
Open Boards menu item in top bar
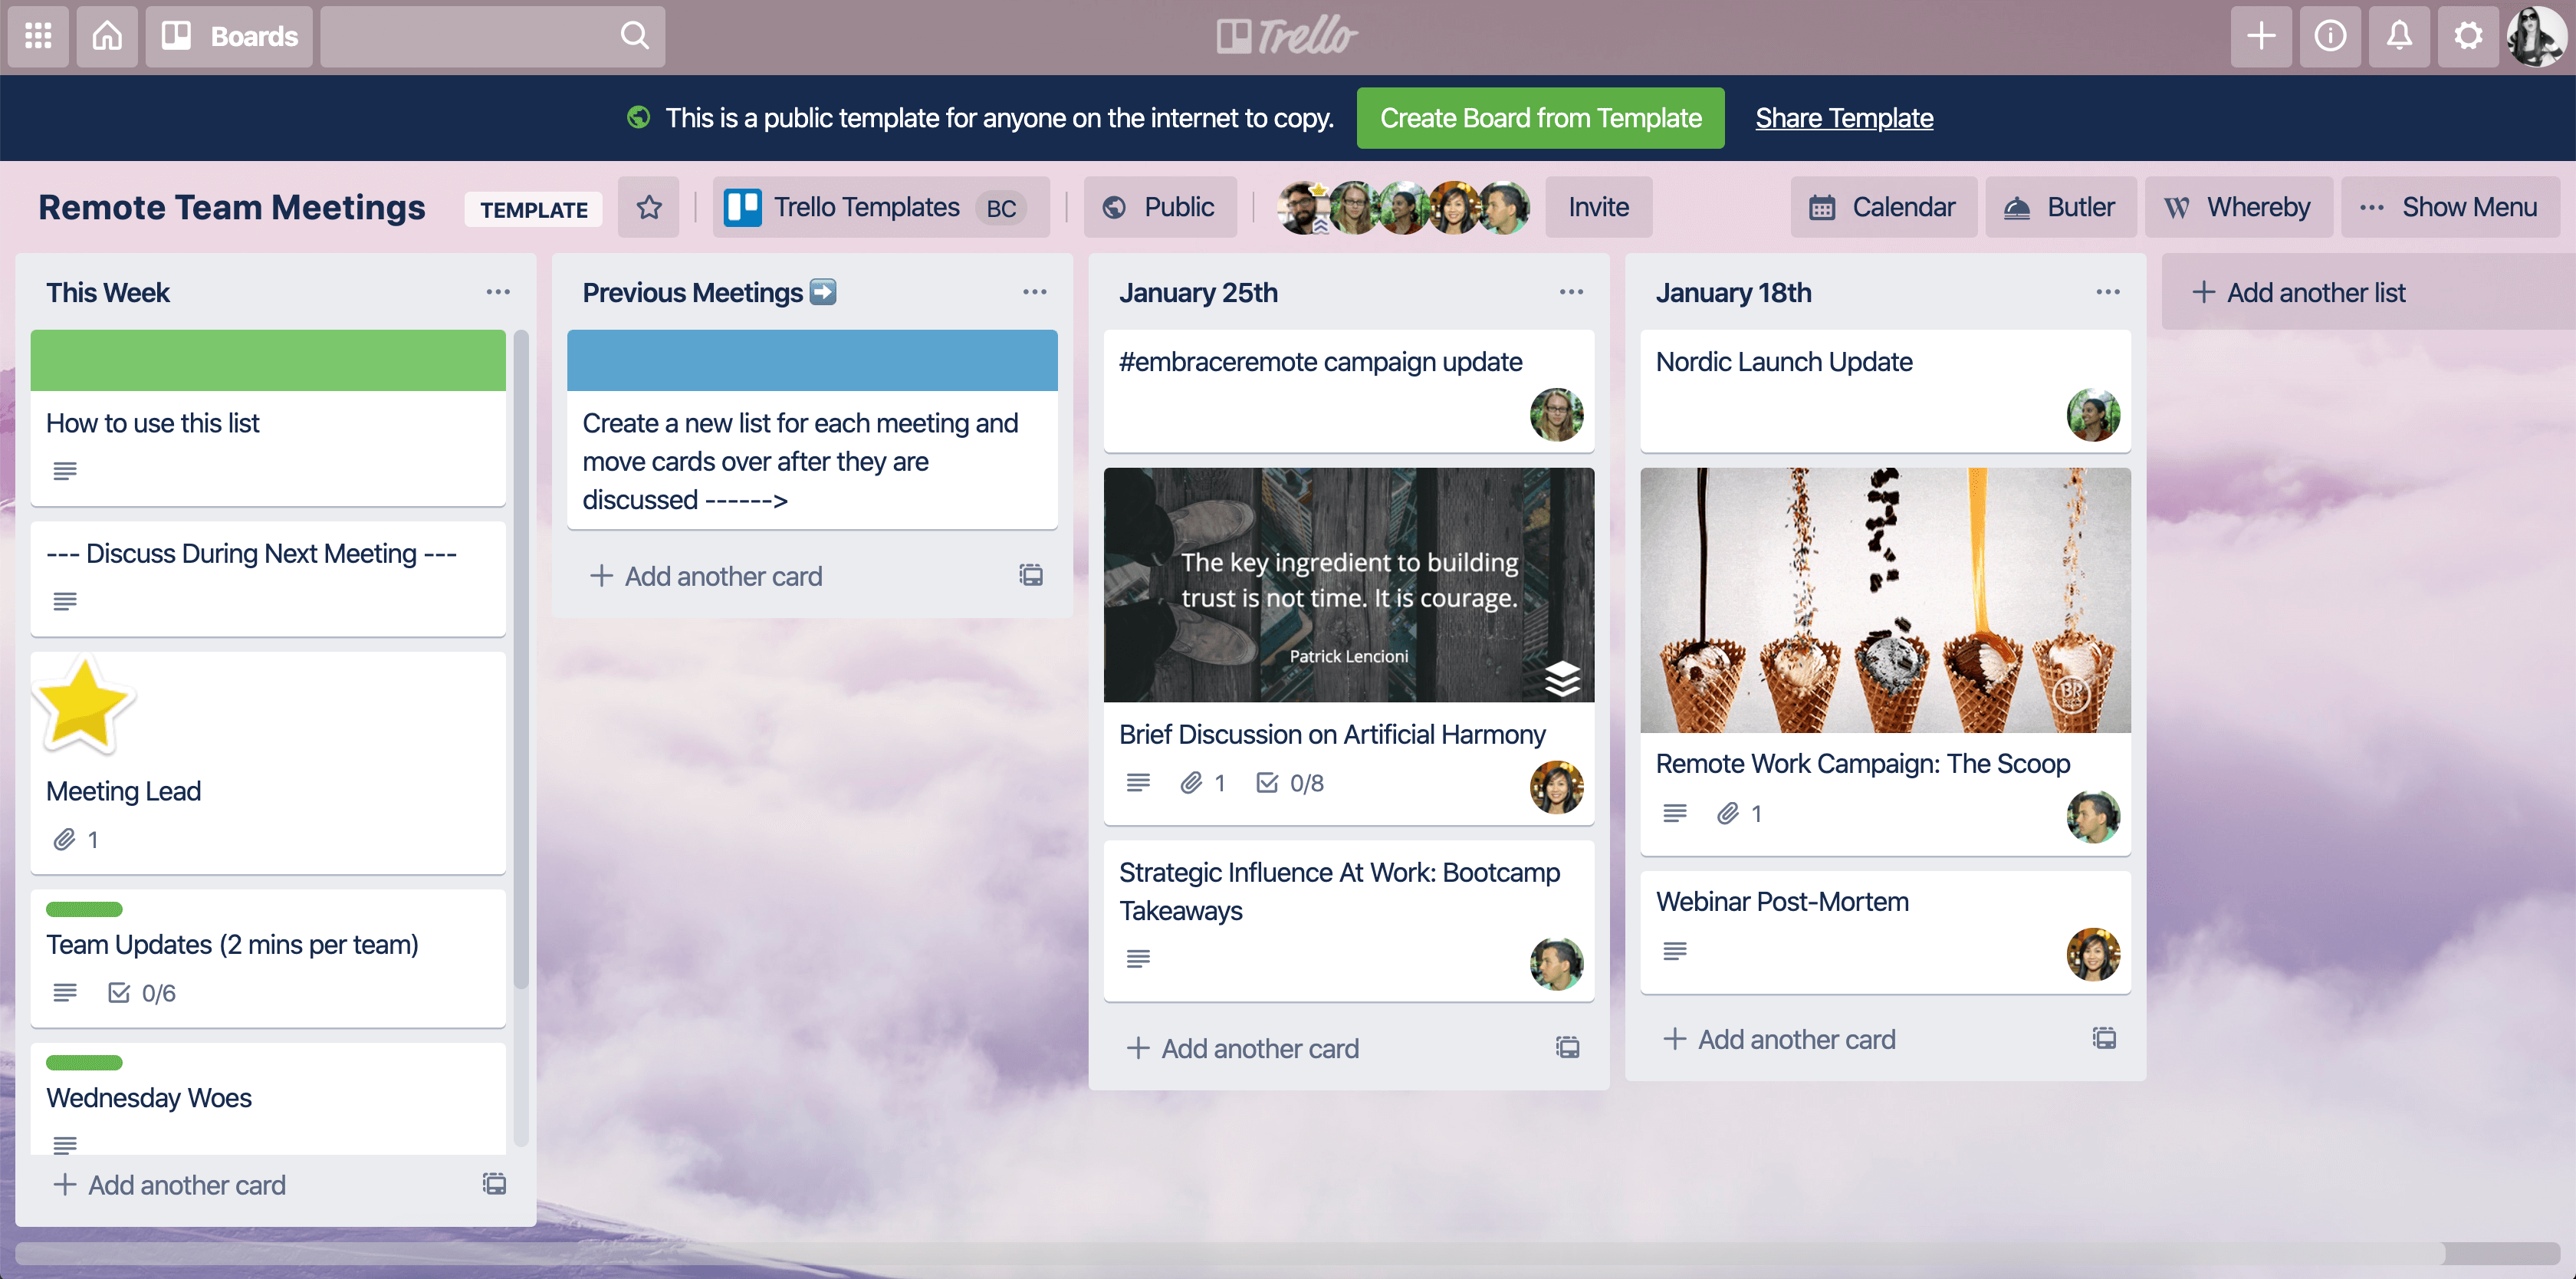[228, 36]
